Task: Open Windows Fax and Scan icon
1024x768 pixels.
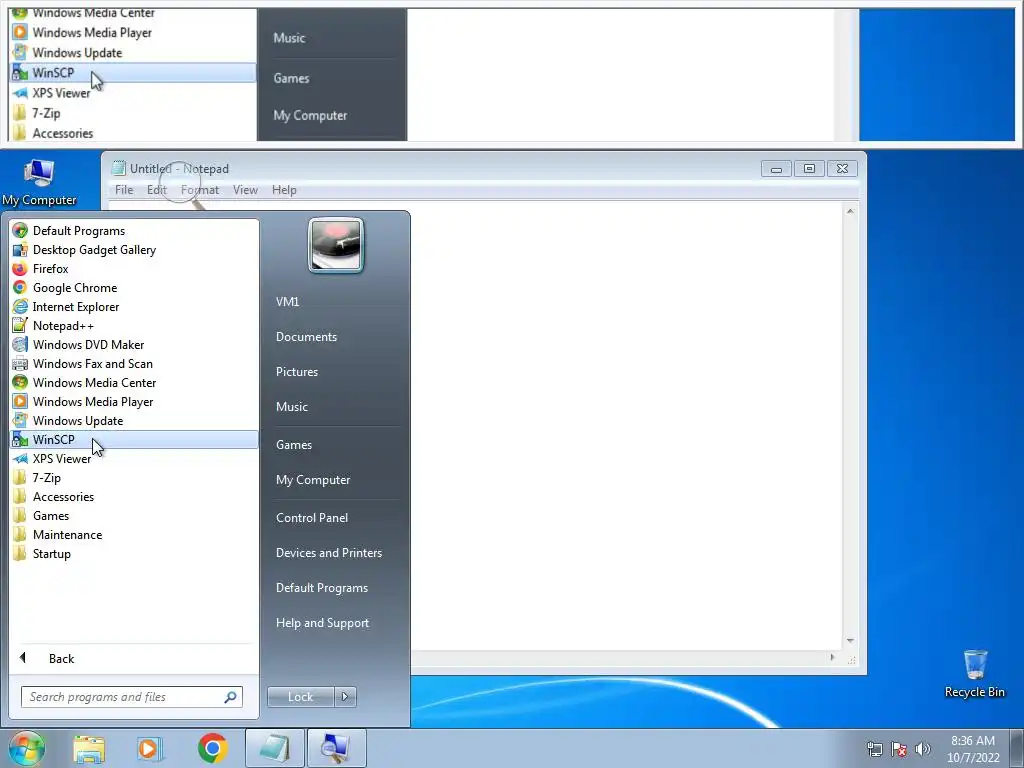Action: [20, 363]
